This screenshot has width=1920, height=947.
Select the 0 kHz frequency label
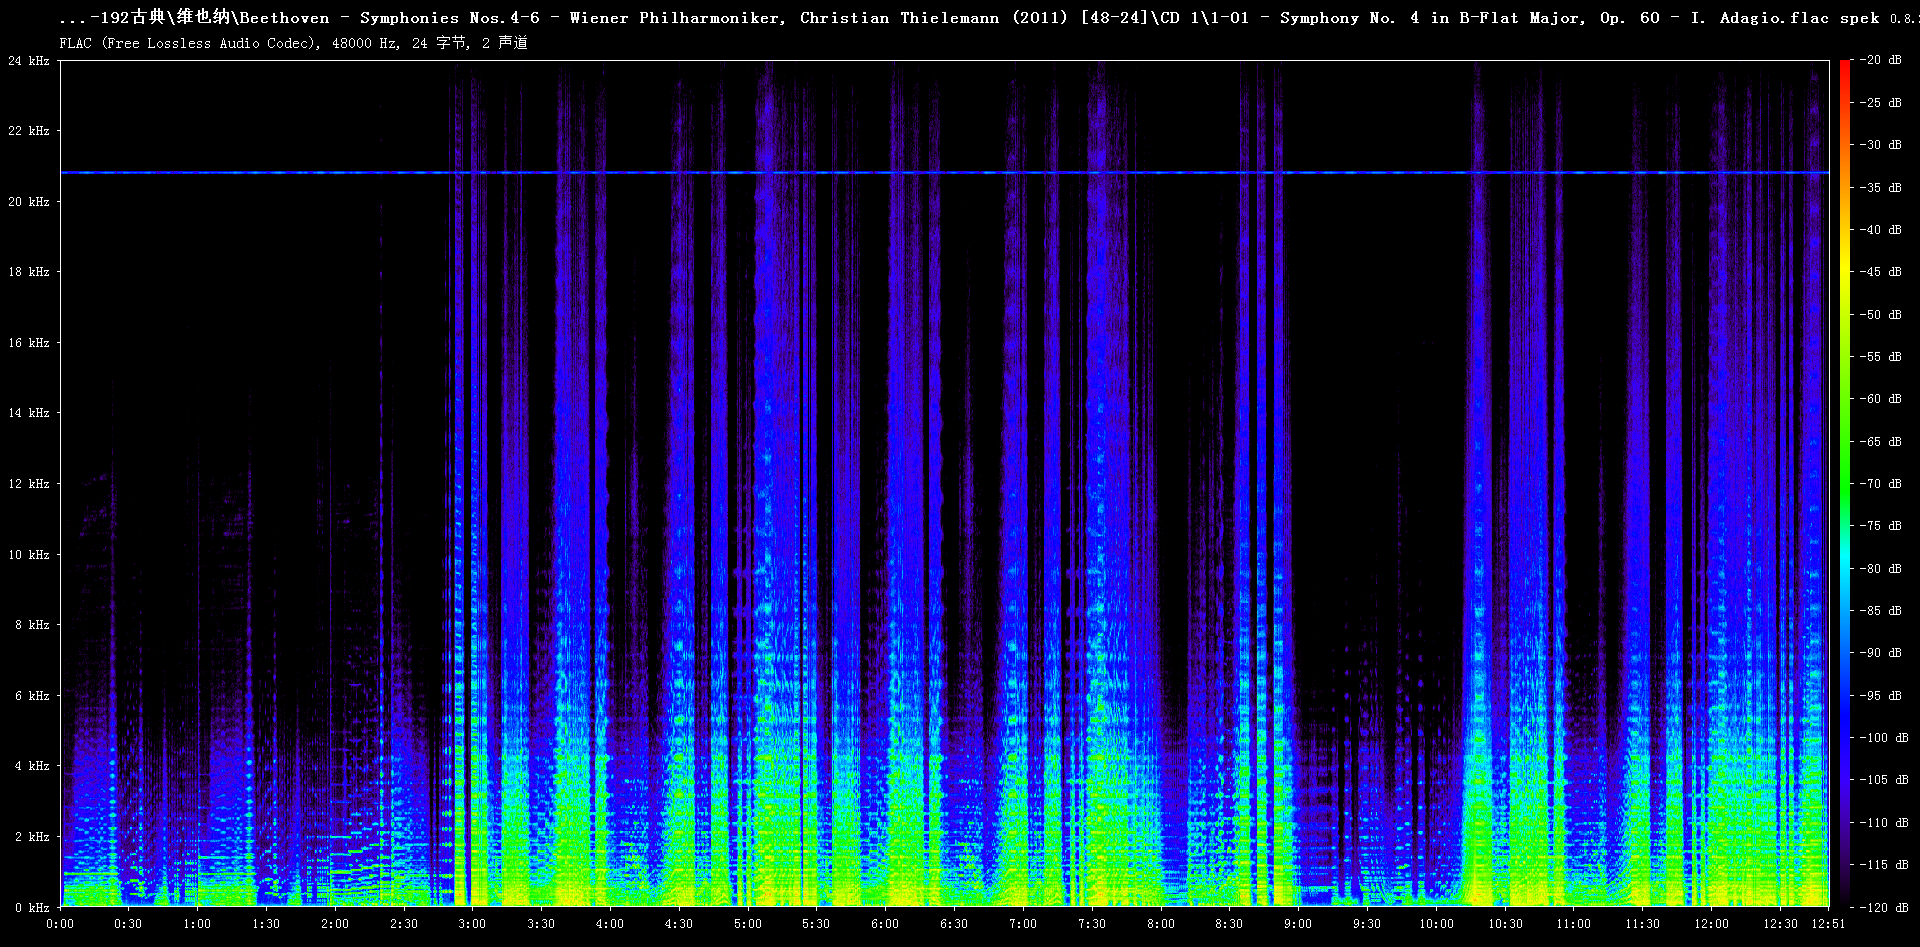[x=32, y=908]
